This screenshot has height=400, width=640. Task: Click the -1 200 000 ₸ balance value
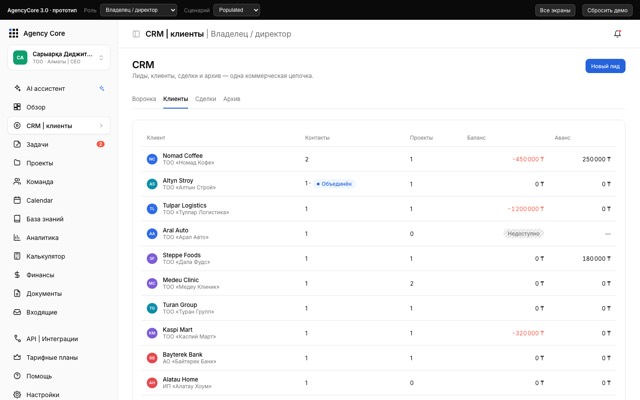pyautogui.click(x=526, y=209)
